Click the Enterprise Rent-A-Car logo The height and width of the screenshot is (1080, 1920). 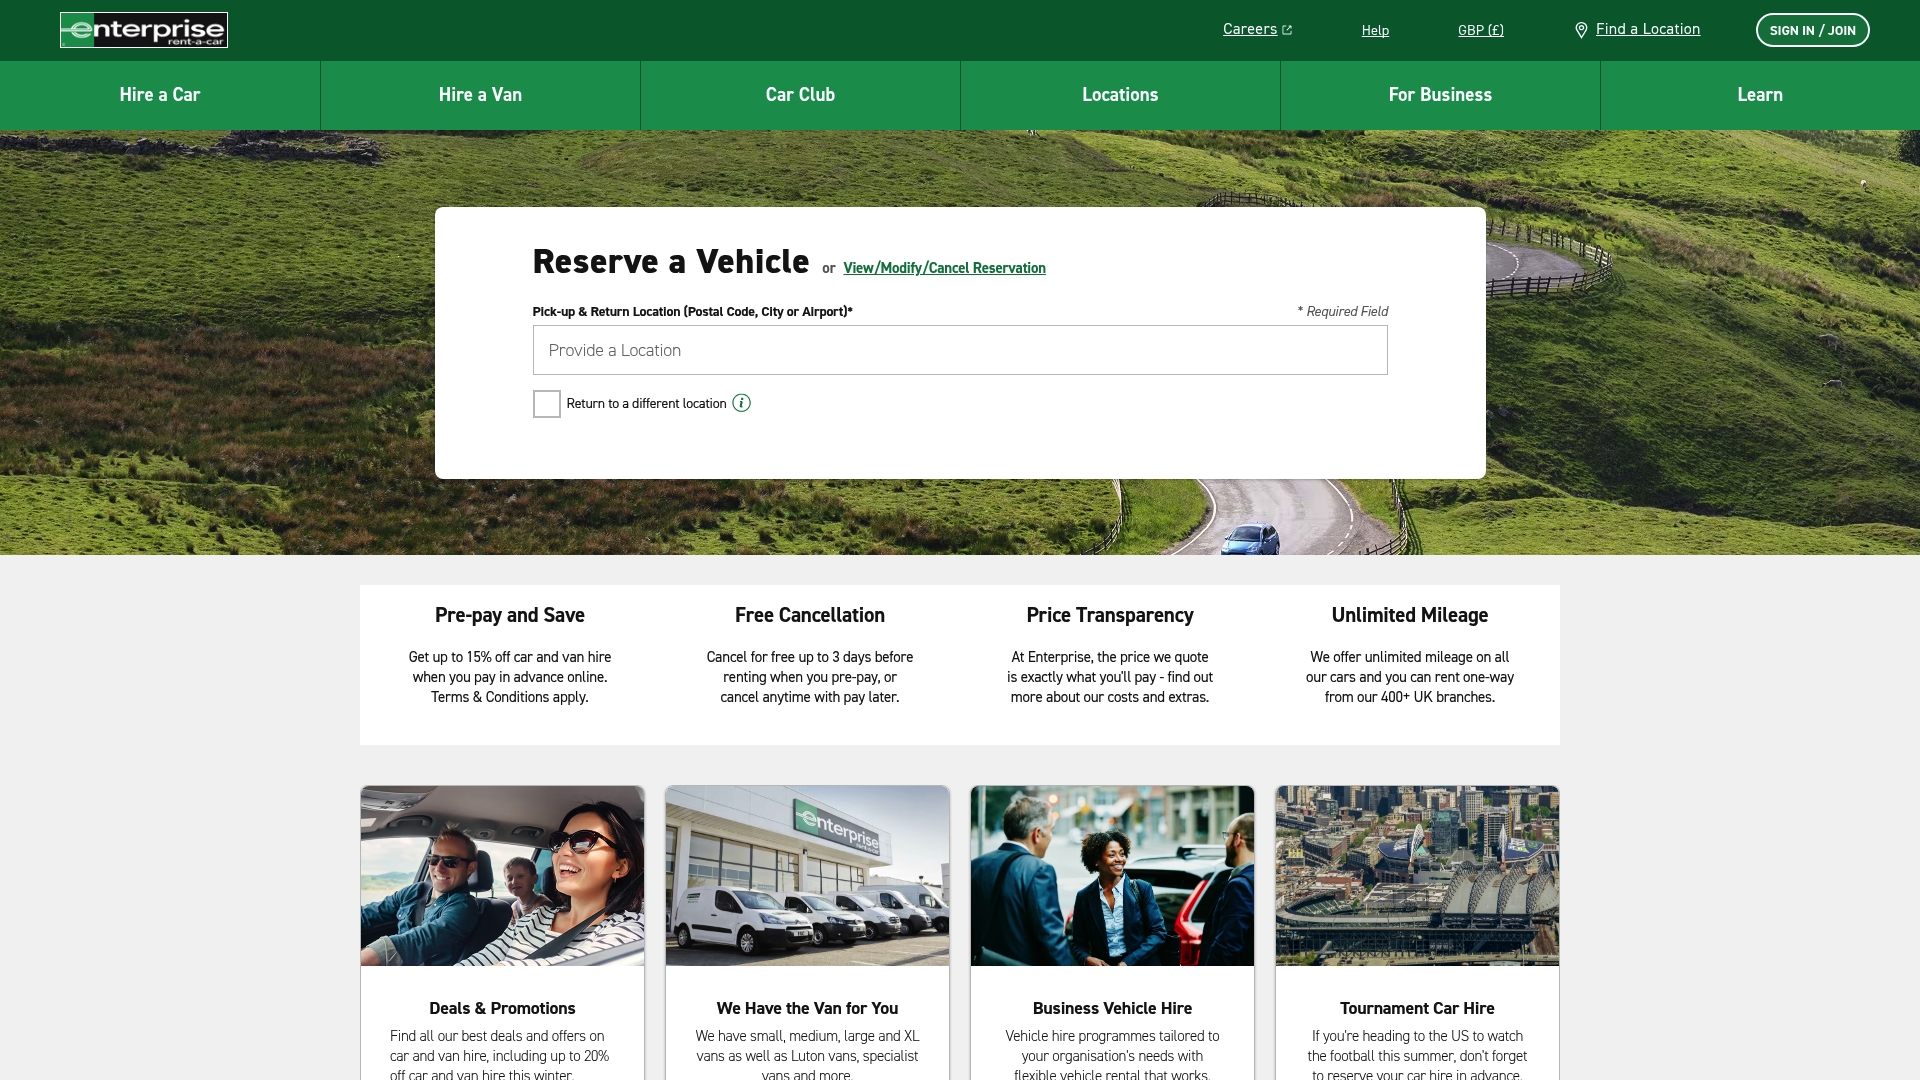pyautogui.click(x=144, y=30)
